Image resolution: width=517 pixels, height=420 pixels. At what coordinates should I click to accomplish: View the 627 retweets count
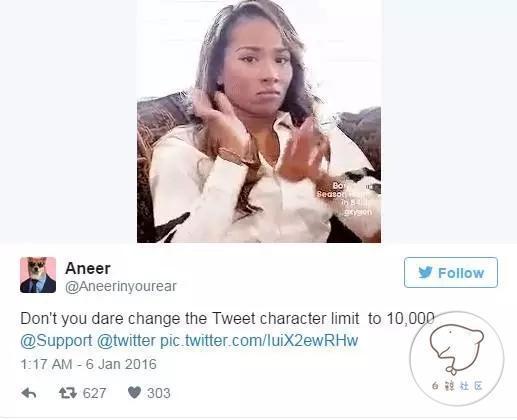pyautogui.click(x=94, y=393)
